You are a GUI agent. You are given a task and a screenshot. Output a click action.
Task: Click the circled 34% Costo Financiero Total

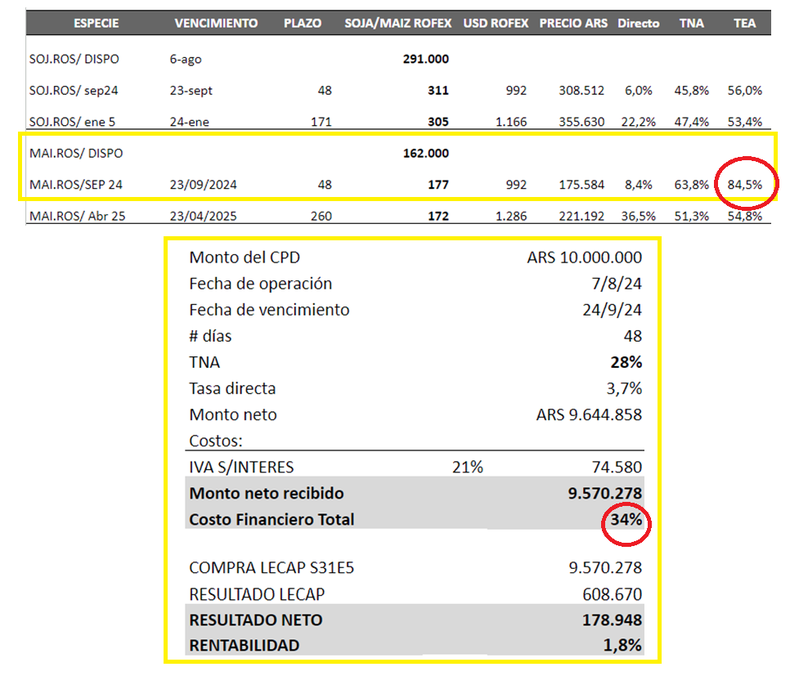click(x=626, y=519)
